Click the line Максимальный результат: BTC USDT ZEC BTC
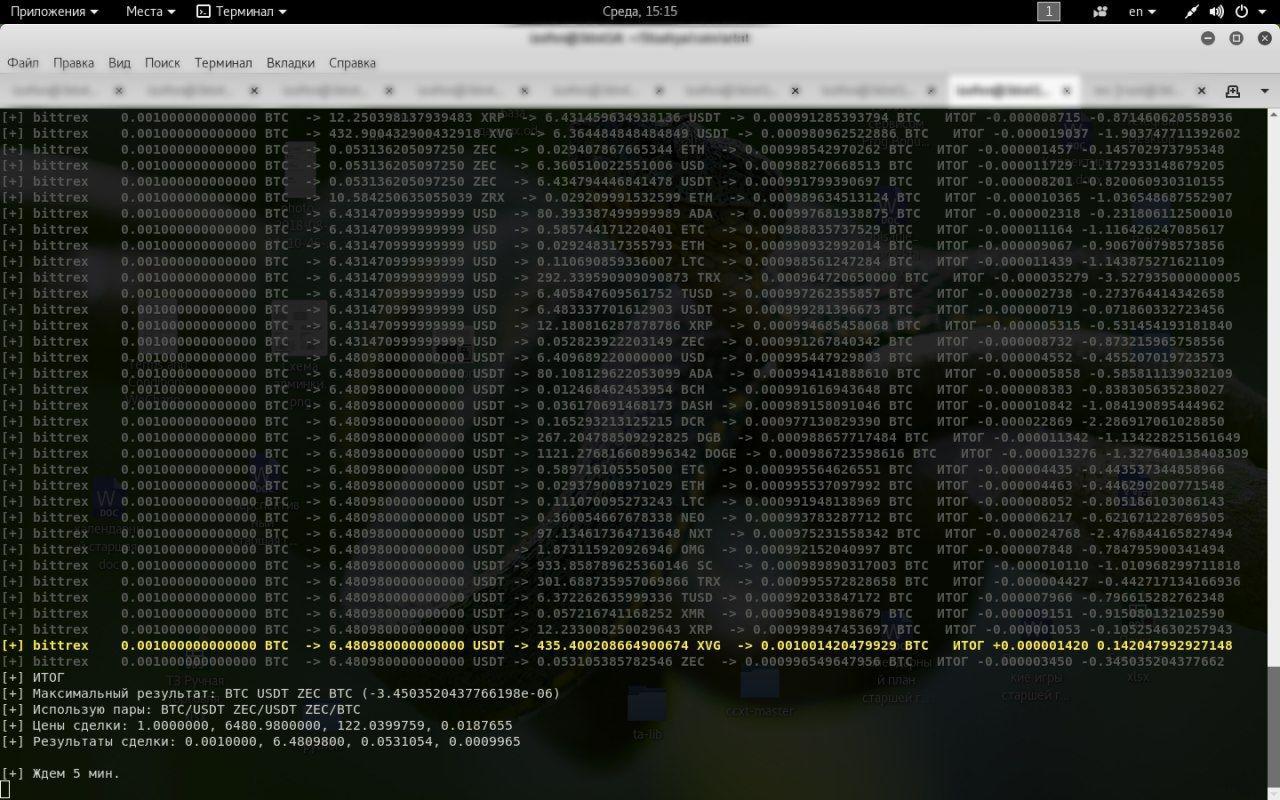This screenshot has width=1280, height=800. coord(280,693)
